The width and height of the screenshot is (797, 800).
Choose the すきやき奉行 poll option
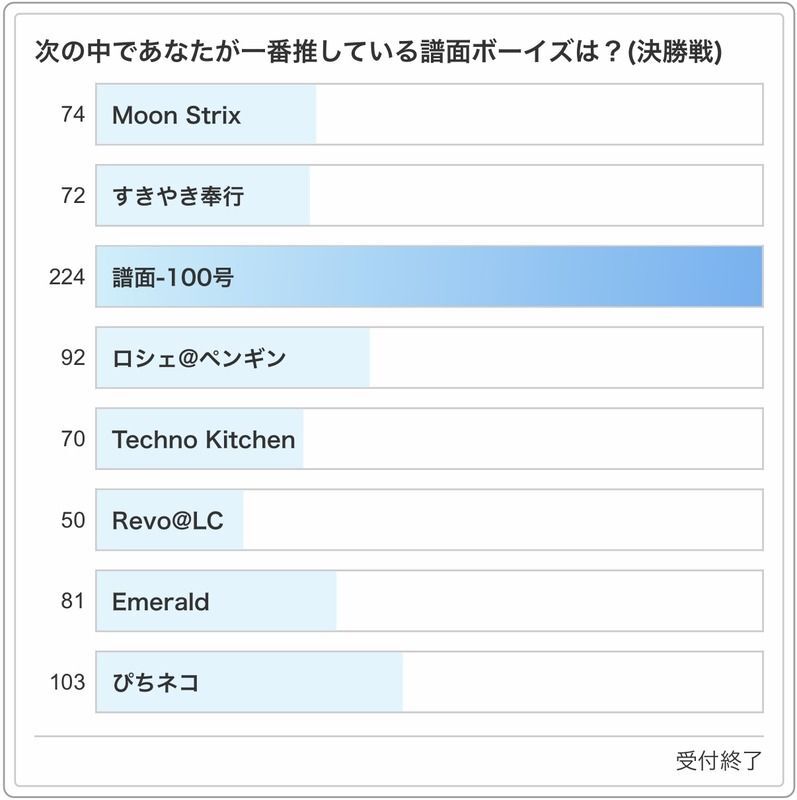[429, 196]
